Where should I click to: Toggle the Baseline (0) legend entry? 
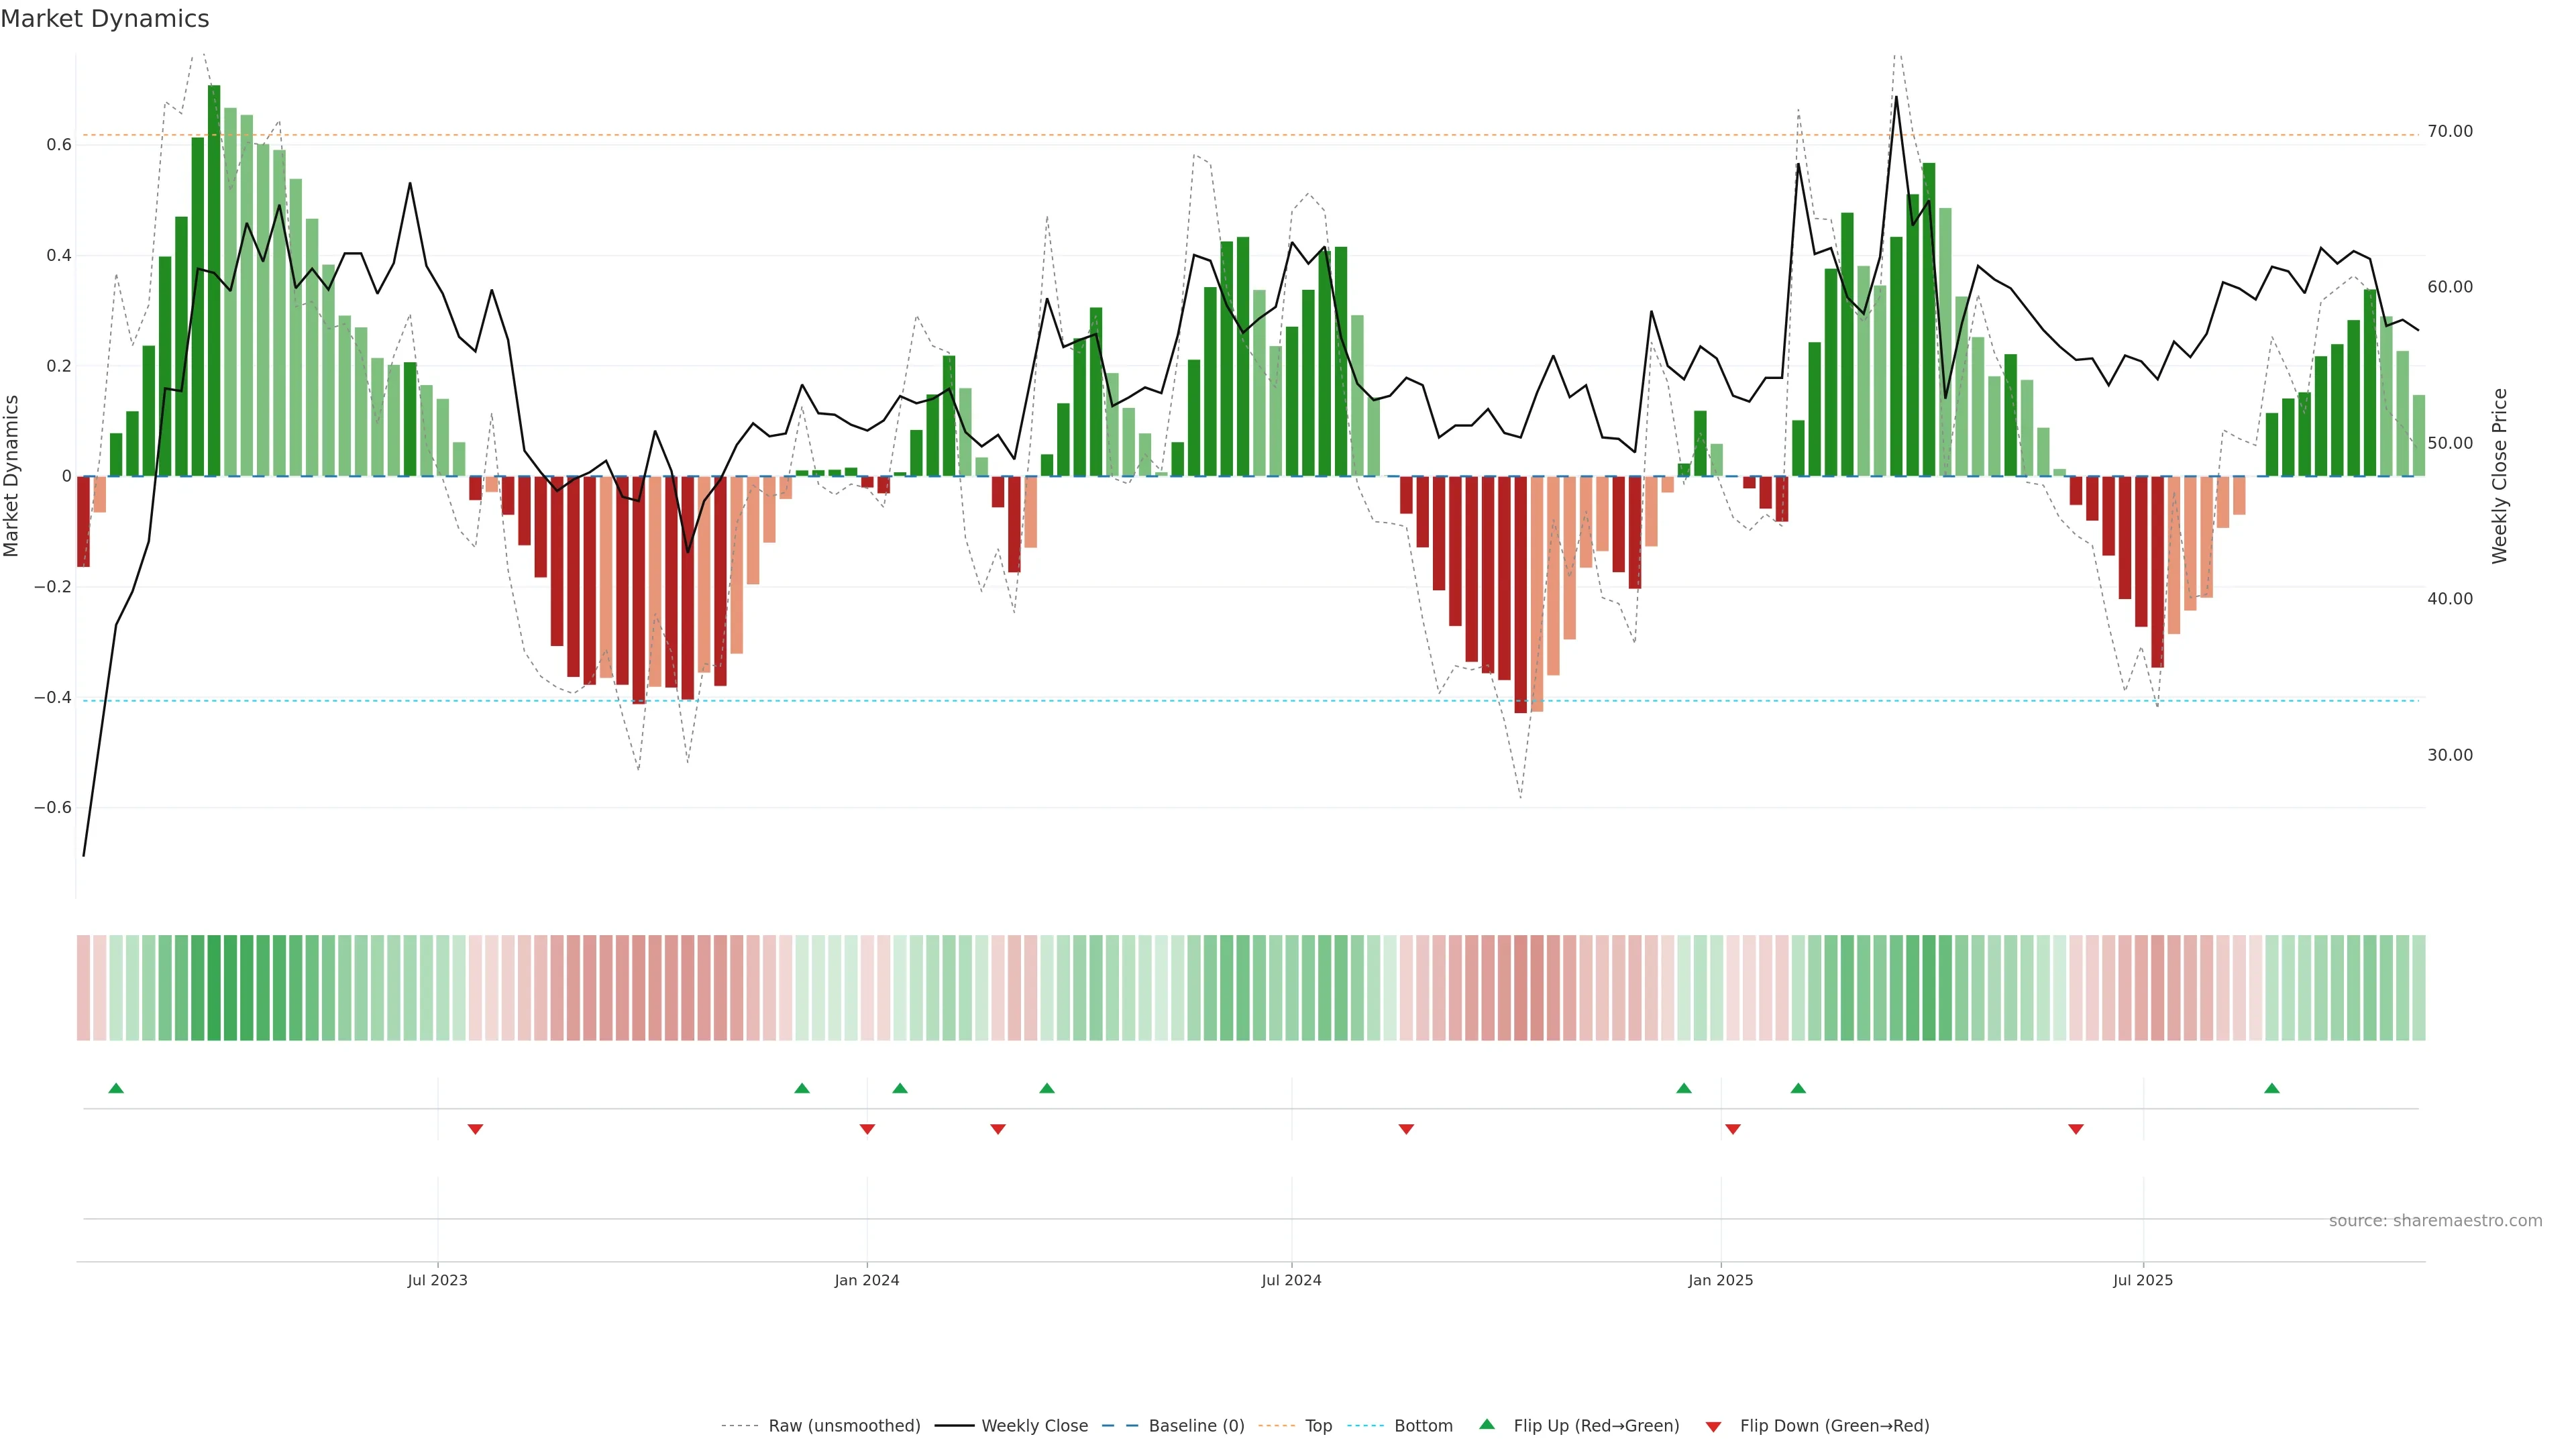coord(1196,1426)
